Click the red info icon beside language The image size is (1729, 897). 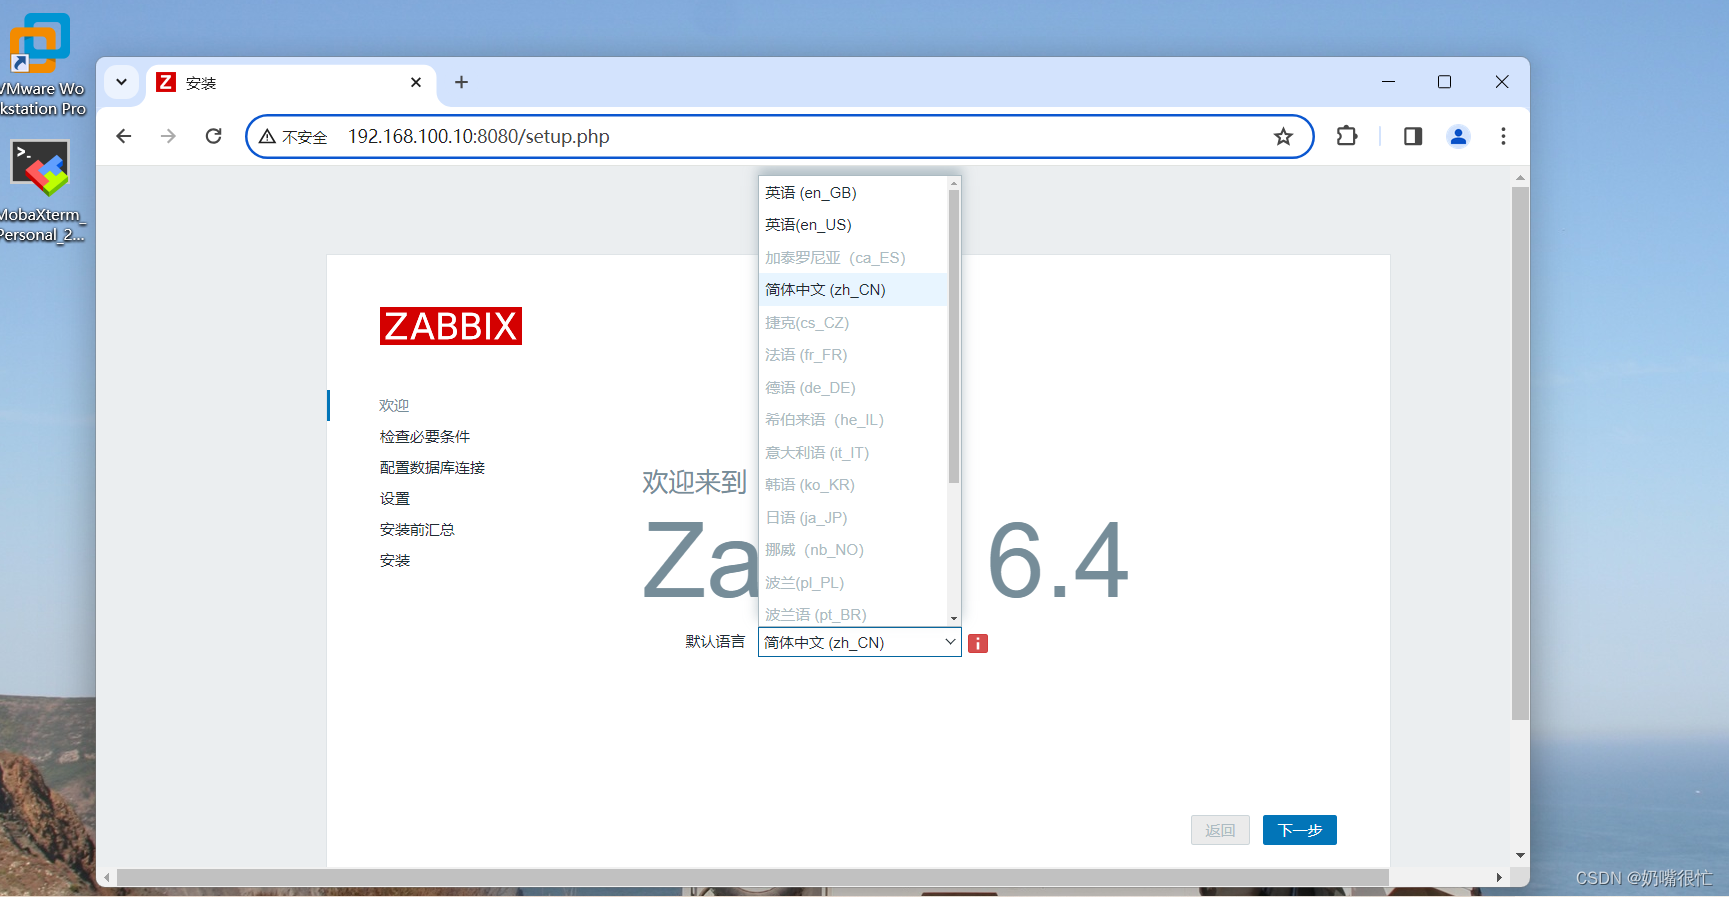tap(978, 643)
